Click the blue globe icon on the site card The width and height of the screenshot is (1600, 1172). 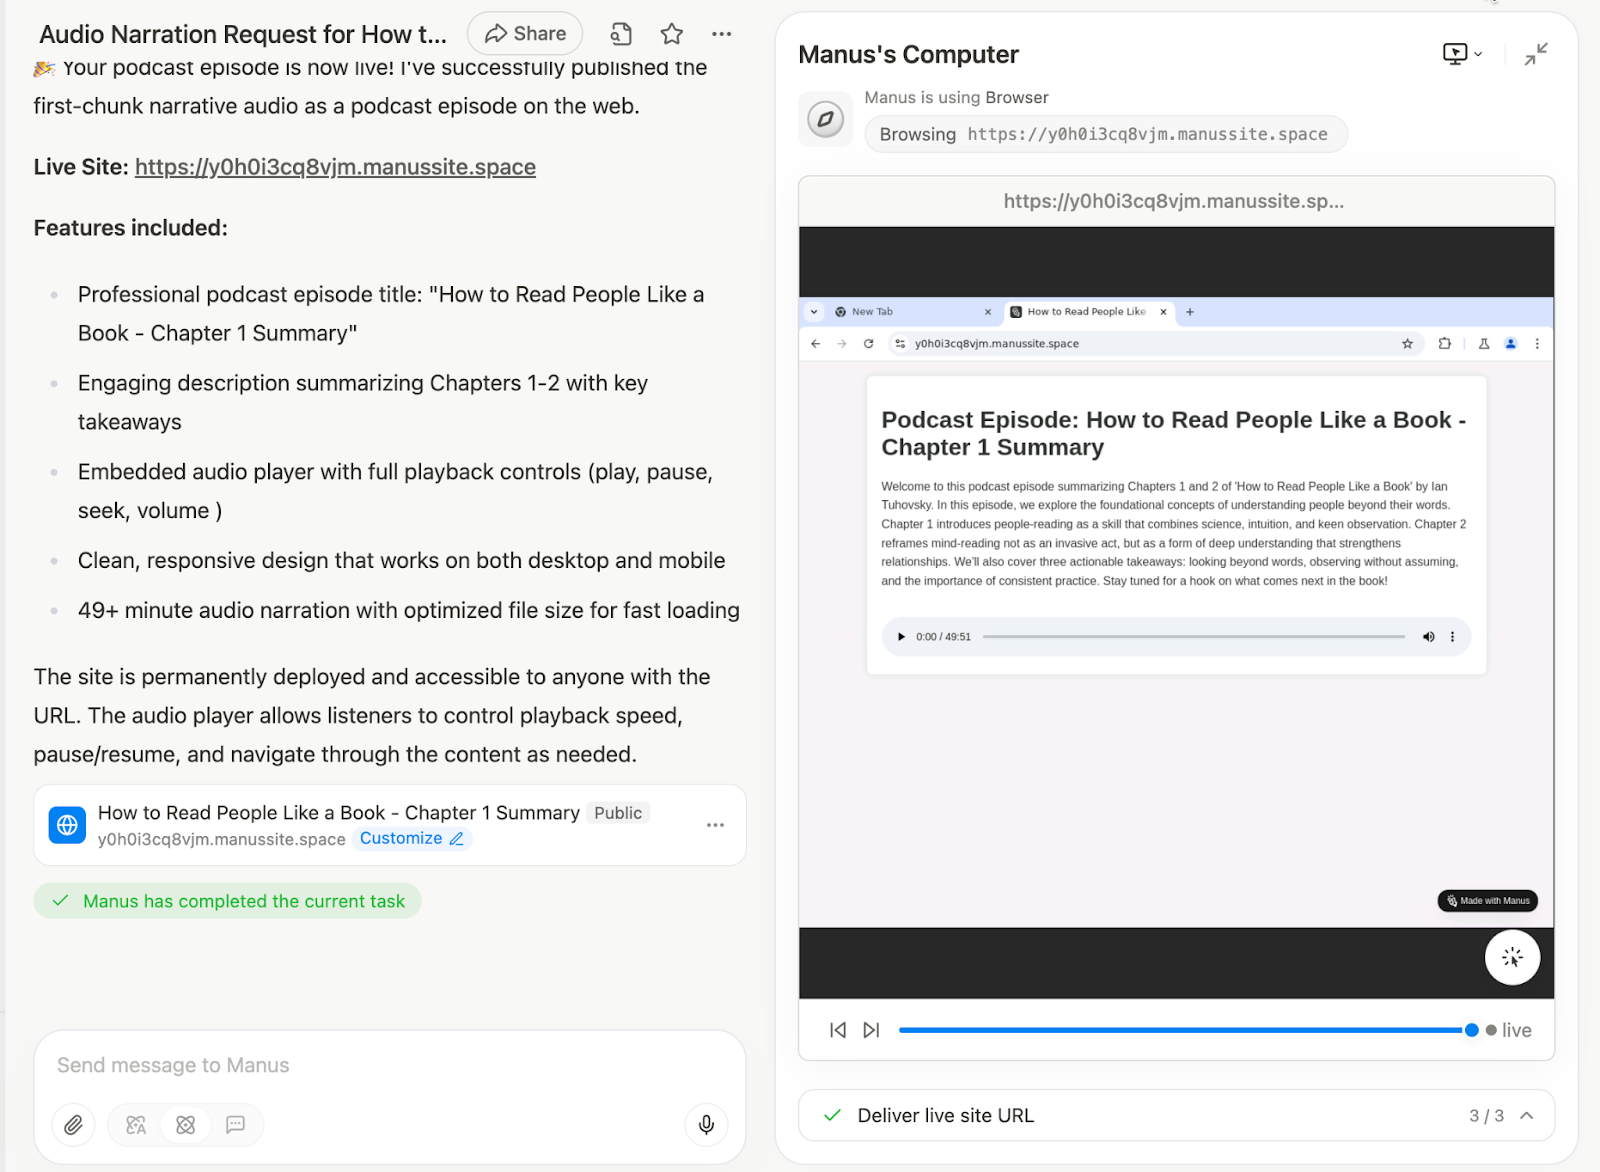(67, 825)
